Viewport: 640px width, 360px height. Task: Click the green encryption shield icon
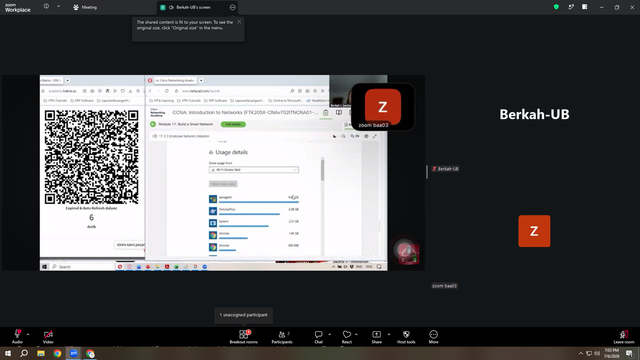tap(556, 7)
